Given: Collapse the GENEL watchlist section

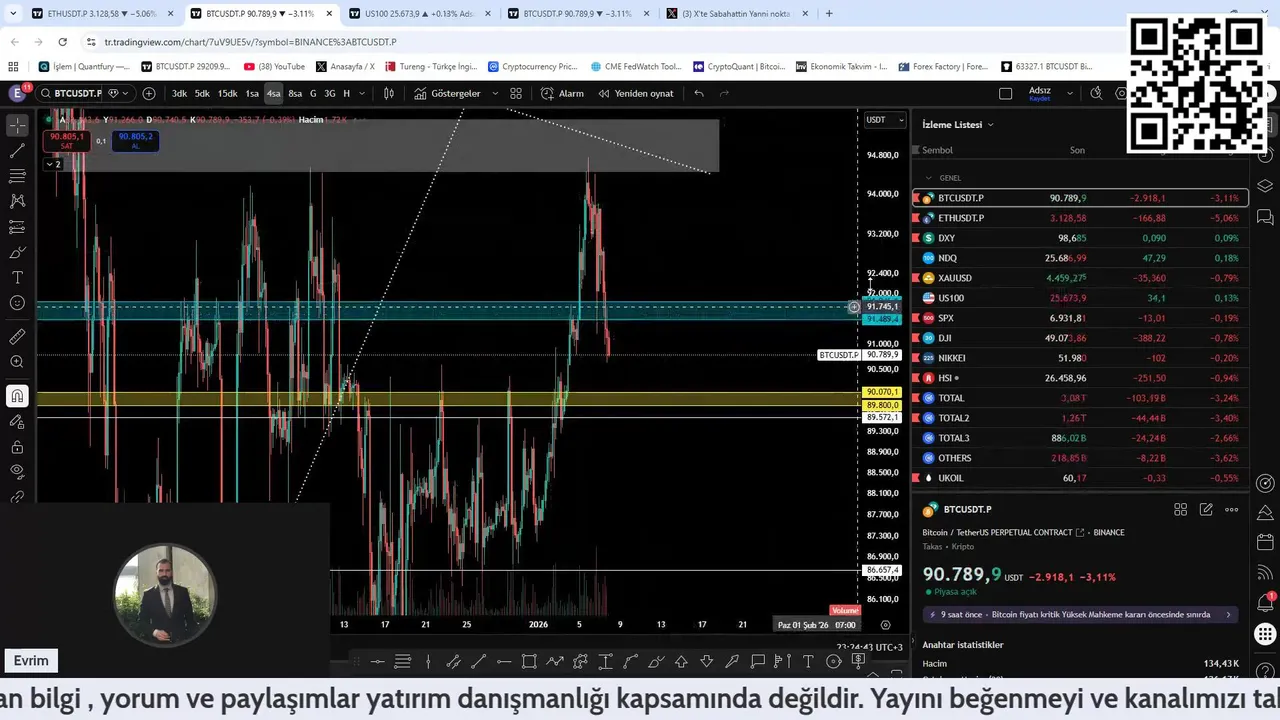Looking at the screenshot, I should [928, 178].
